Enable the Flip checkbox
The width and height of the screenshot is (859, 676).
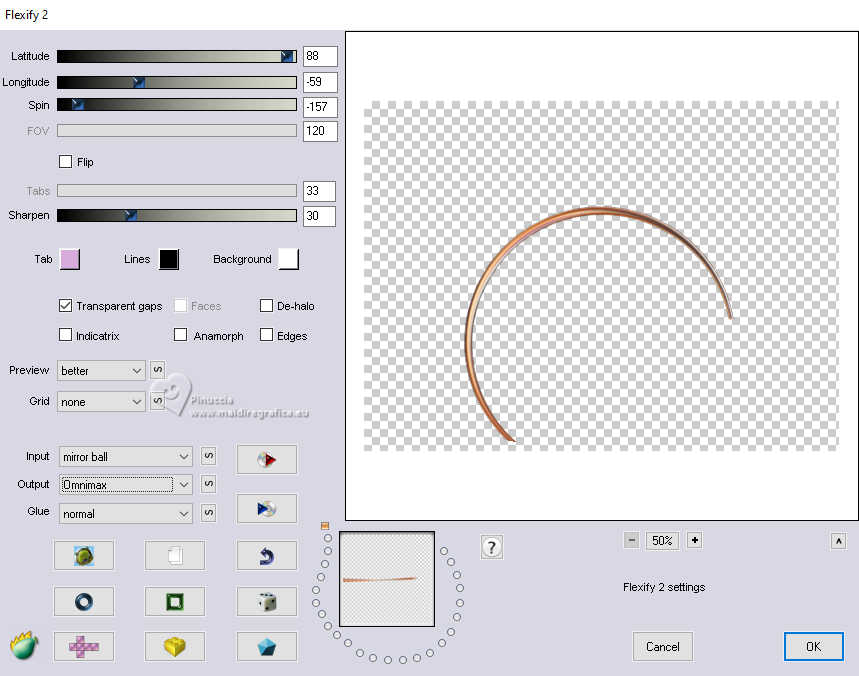point(65,162)
